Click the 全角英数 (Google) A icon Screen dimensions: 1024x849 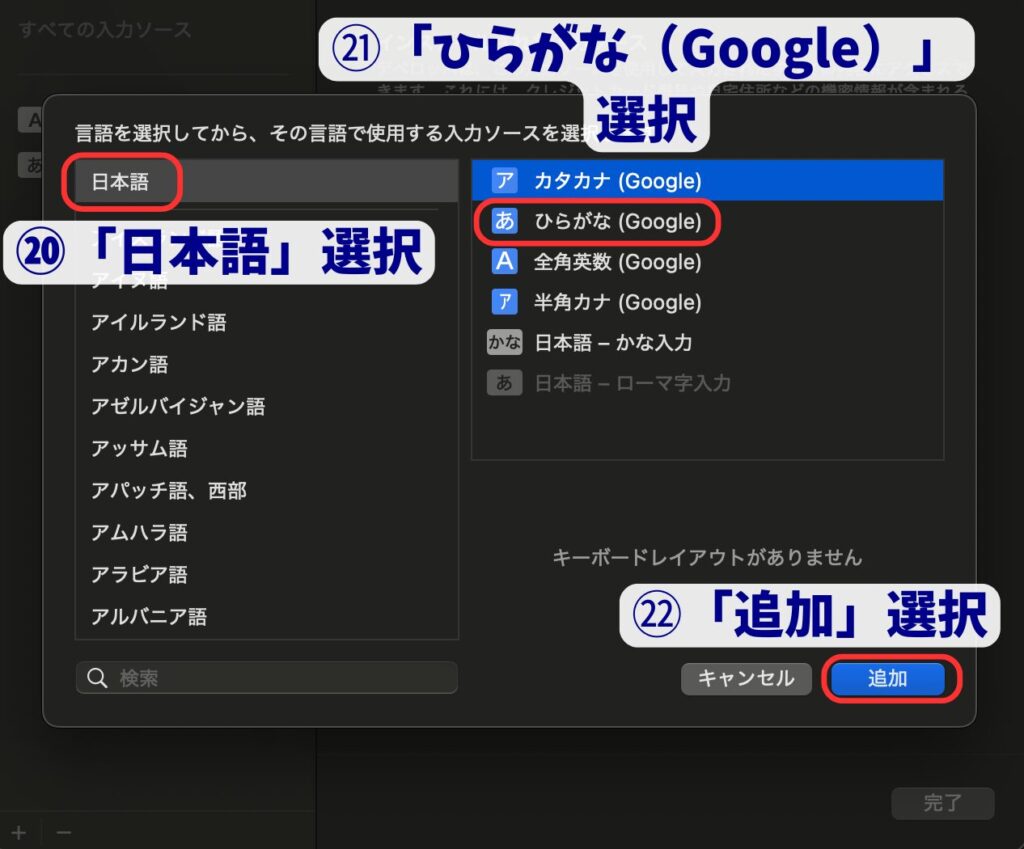tap(504, 261)
